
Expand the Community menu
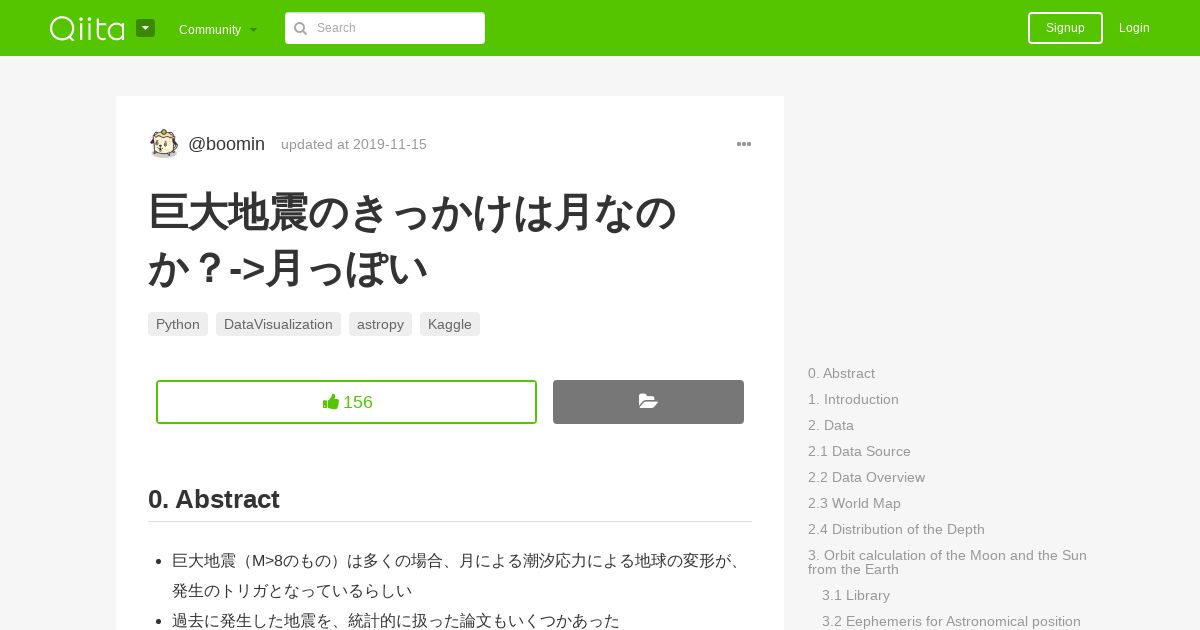tap(218, 29)
